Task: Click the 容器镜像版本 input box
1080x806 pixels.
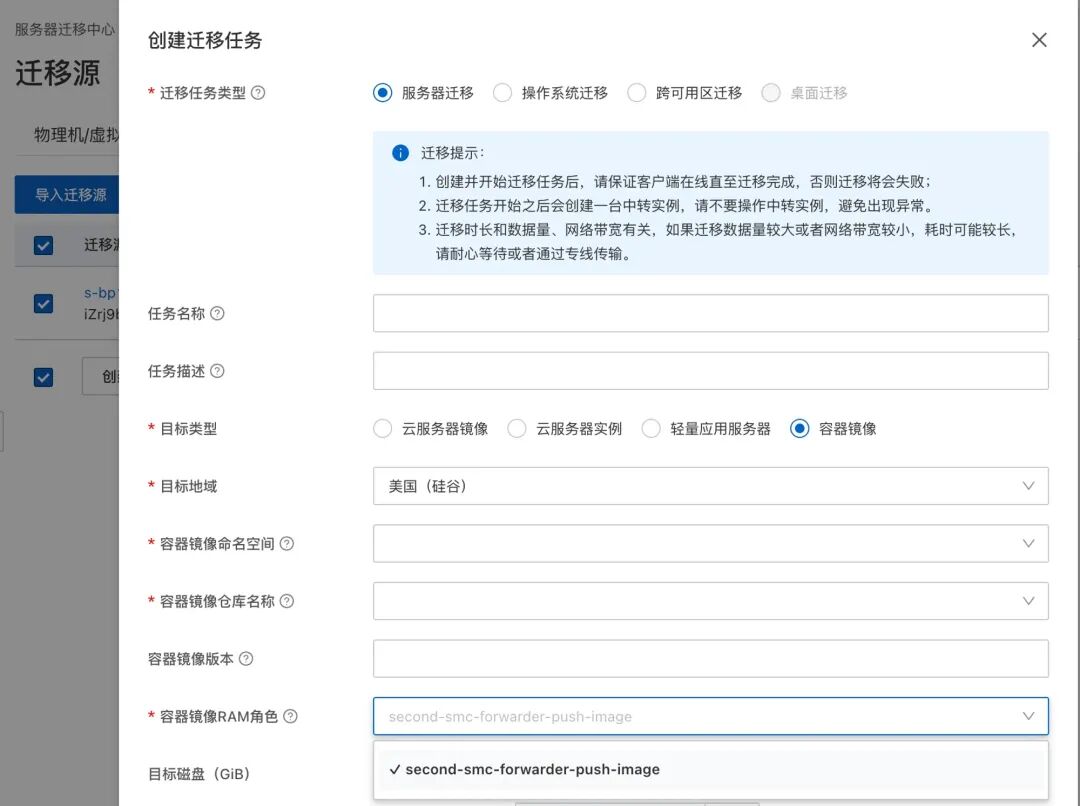Action: (x=711, y=659)
